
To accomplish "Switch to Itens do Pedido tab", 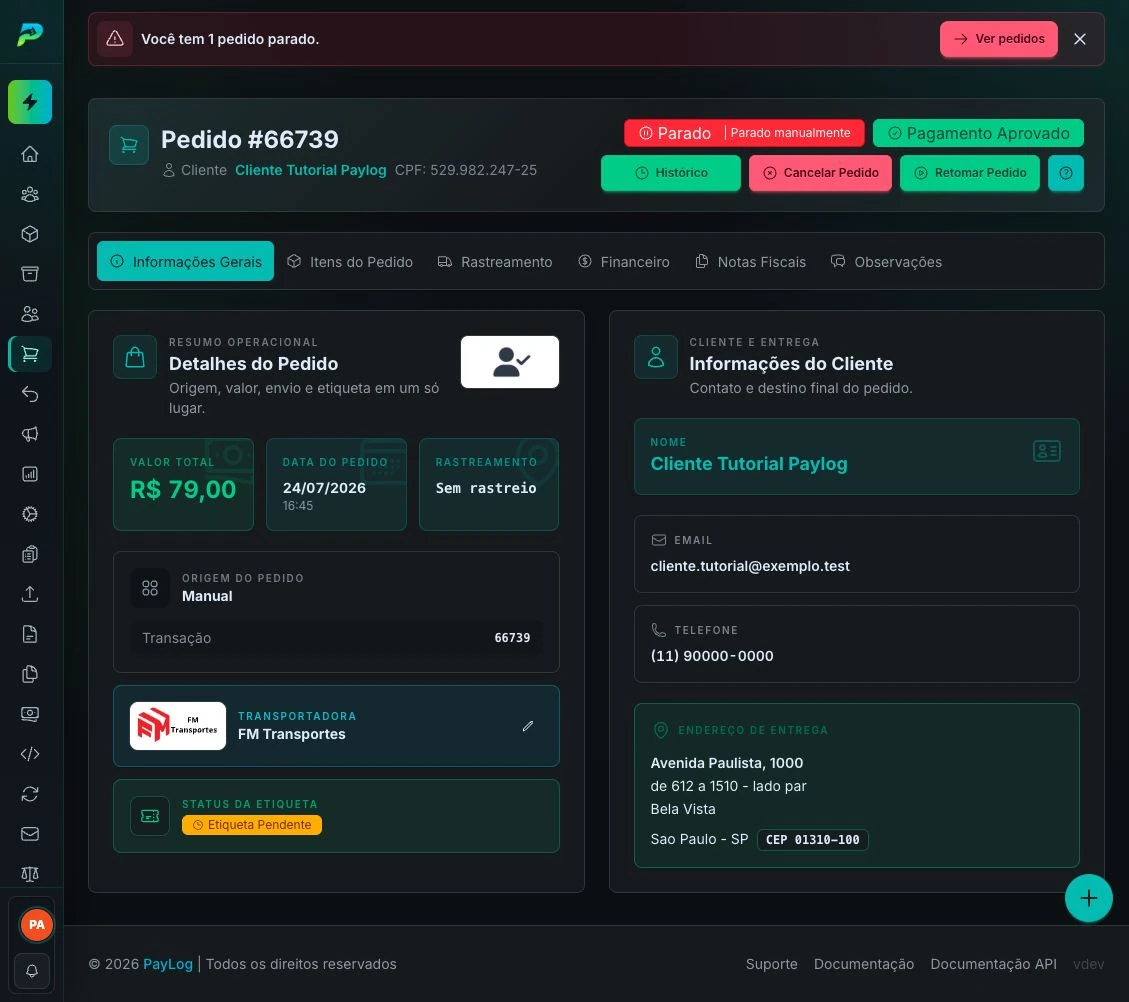I will (x=350, y=262).
